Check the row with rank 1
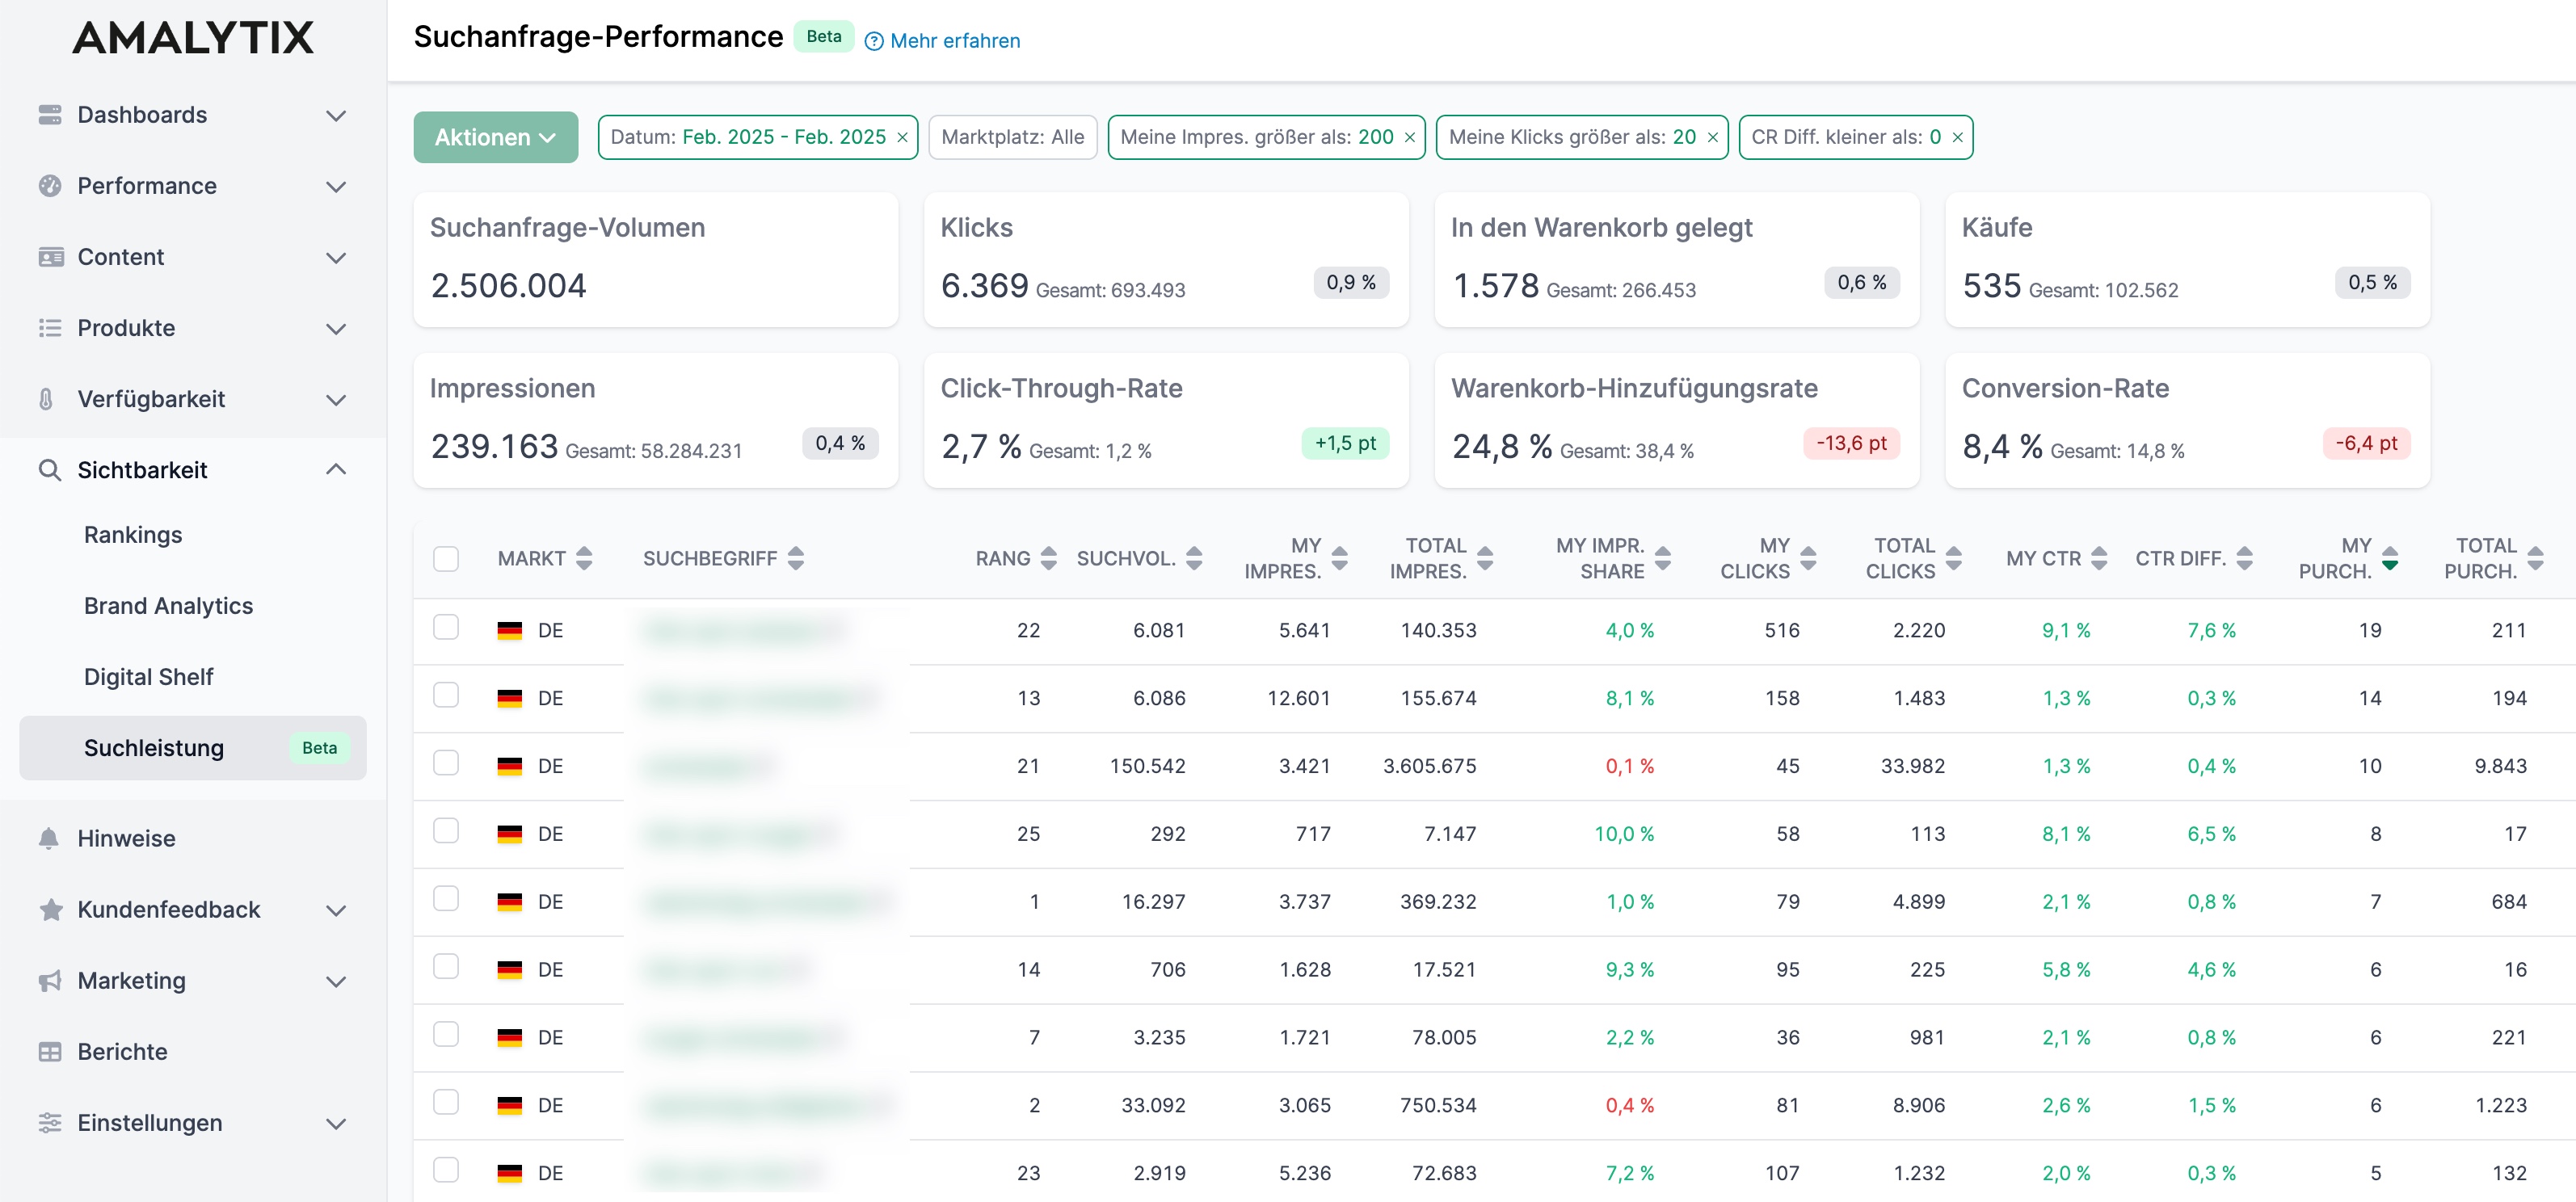Viewport: 2576px width, 1202px height. [x=446, y=899]
